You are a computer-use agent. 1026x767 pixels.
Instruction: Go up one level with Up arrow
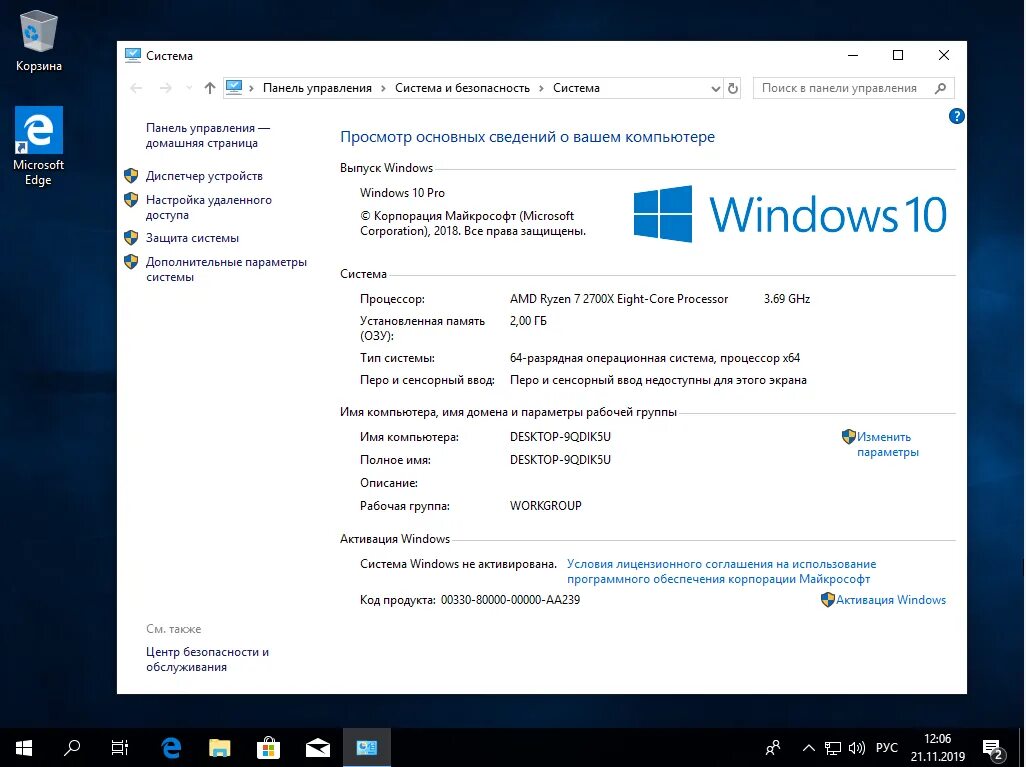tap(209, 88)
